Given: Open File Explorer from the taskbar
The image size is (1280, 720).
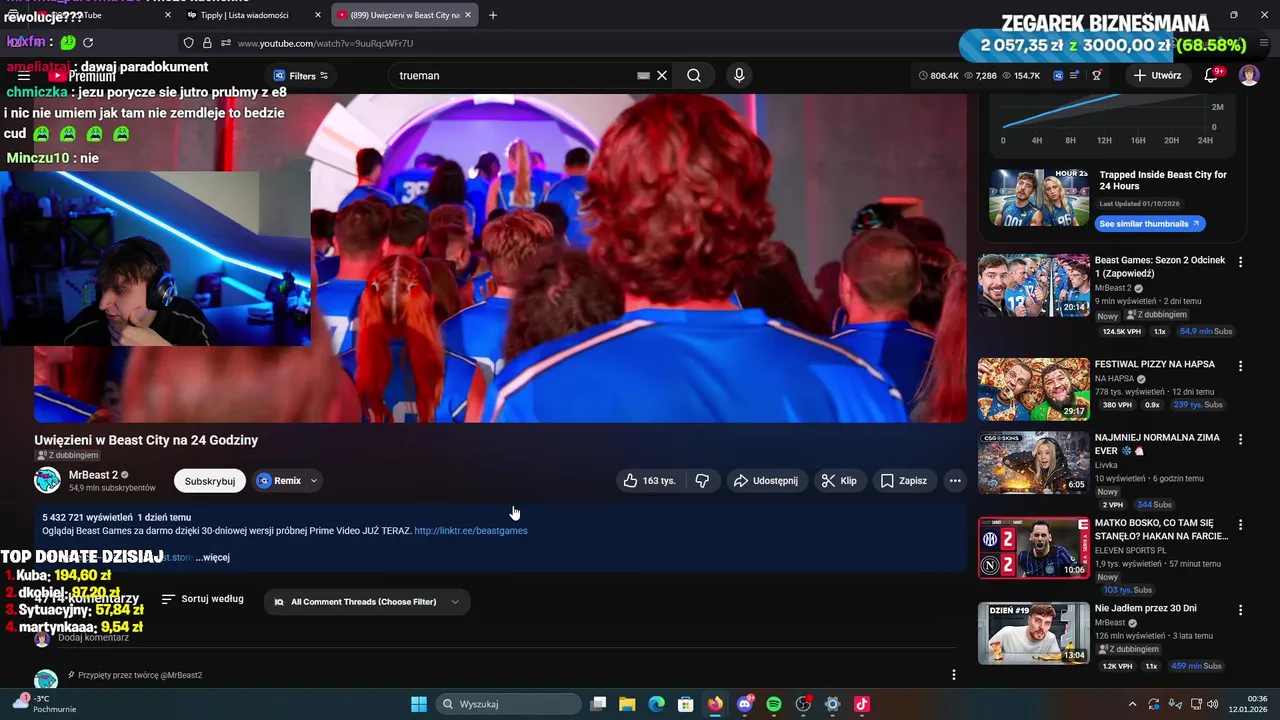Looking at the screenshot, I should pos(627,704).
